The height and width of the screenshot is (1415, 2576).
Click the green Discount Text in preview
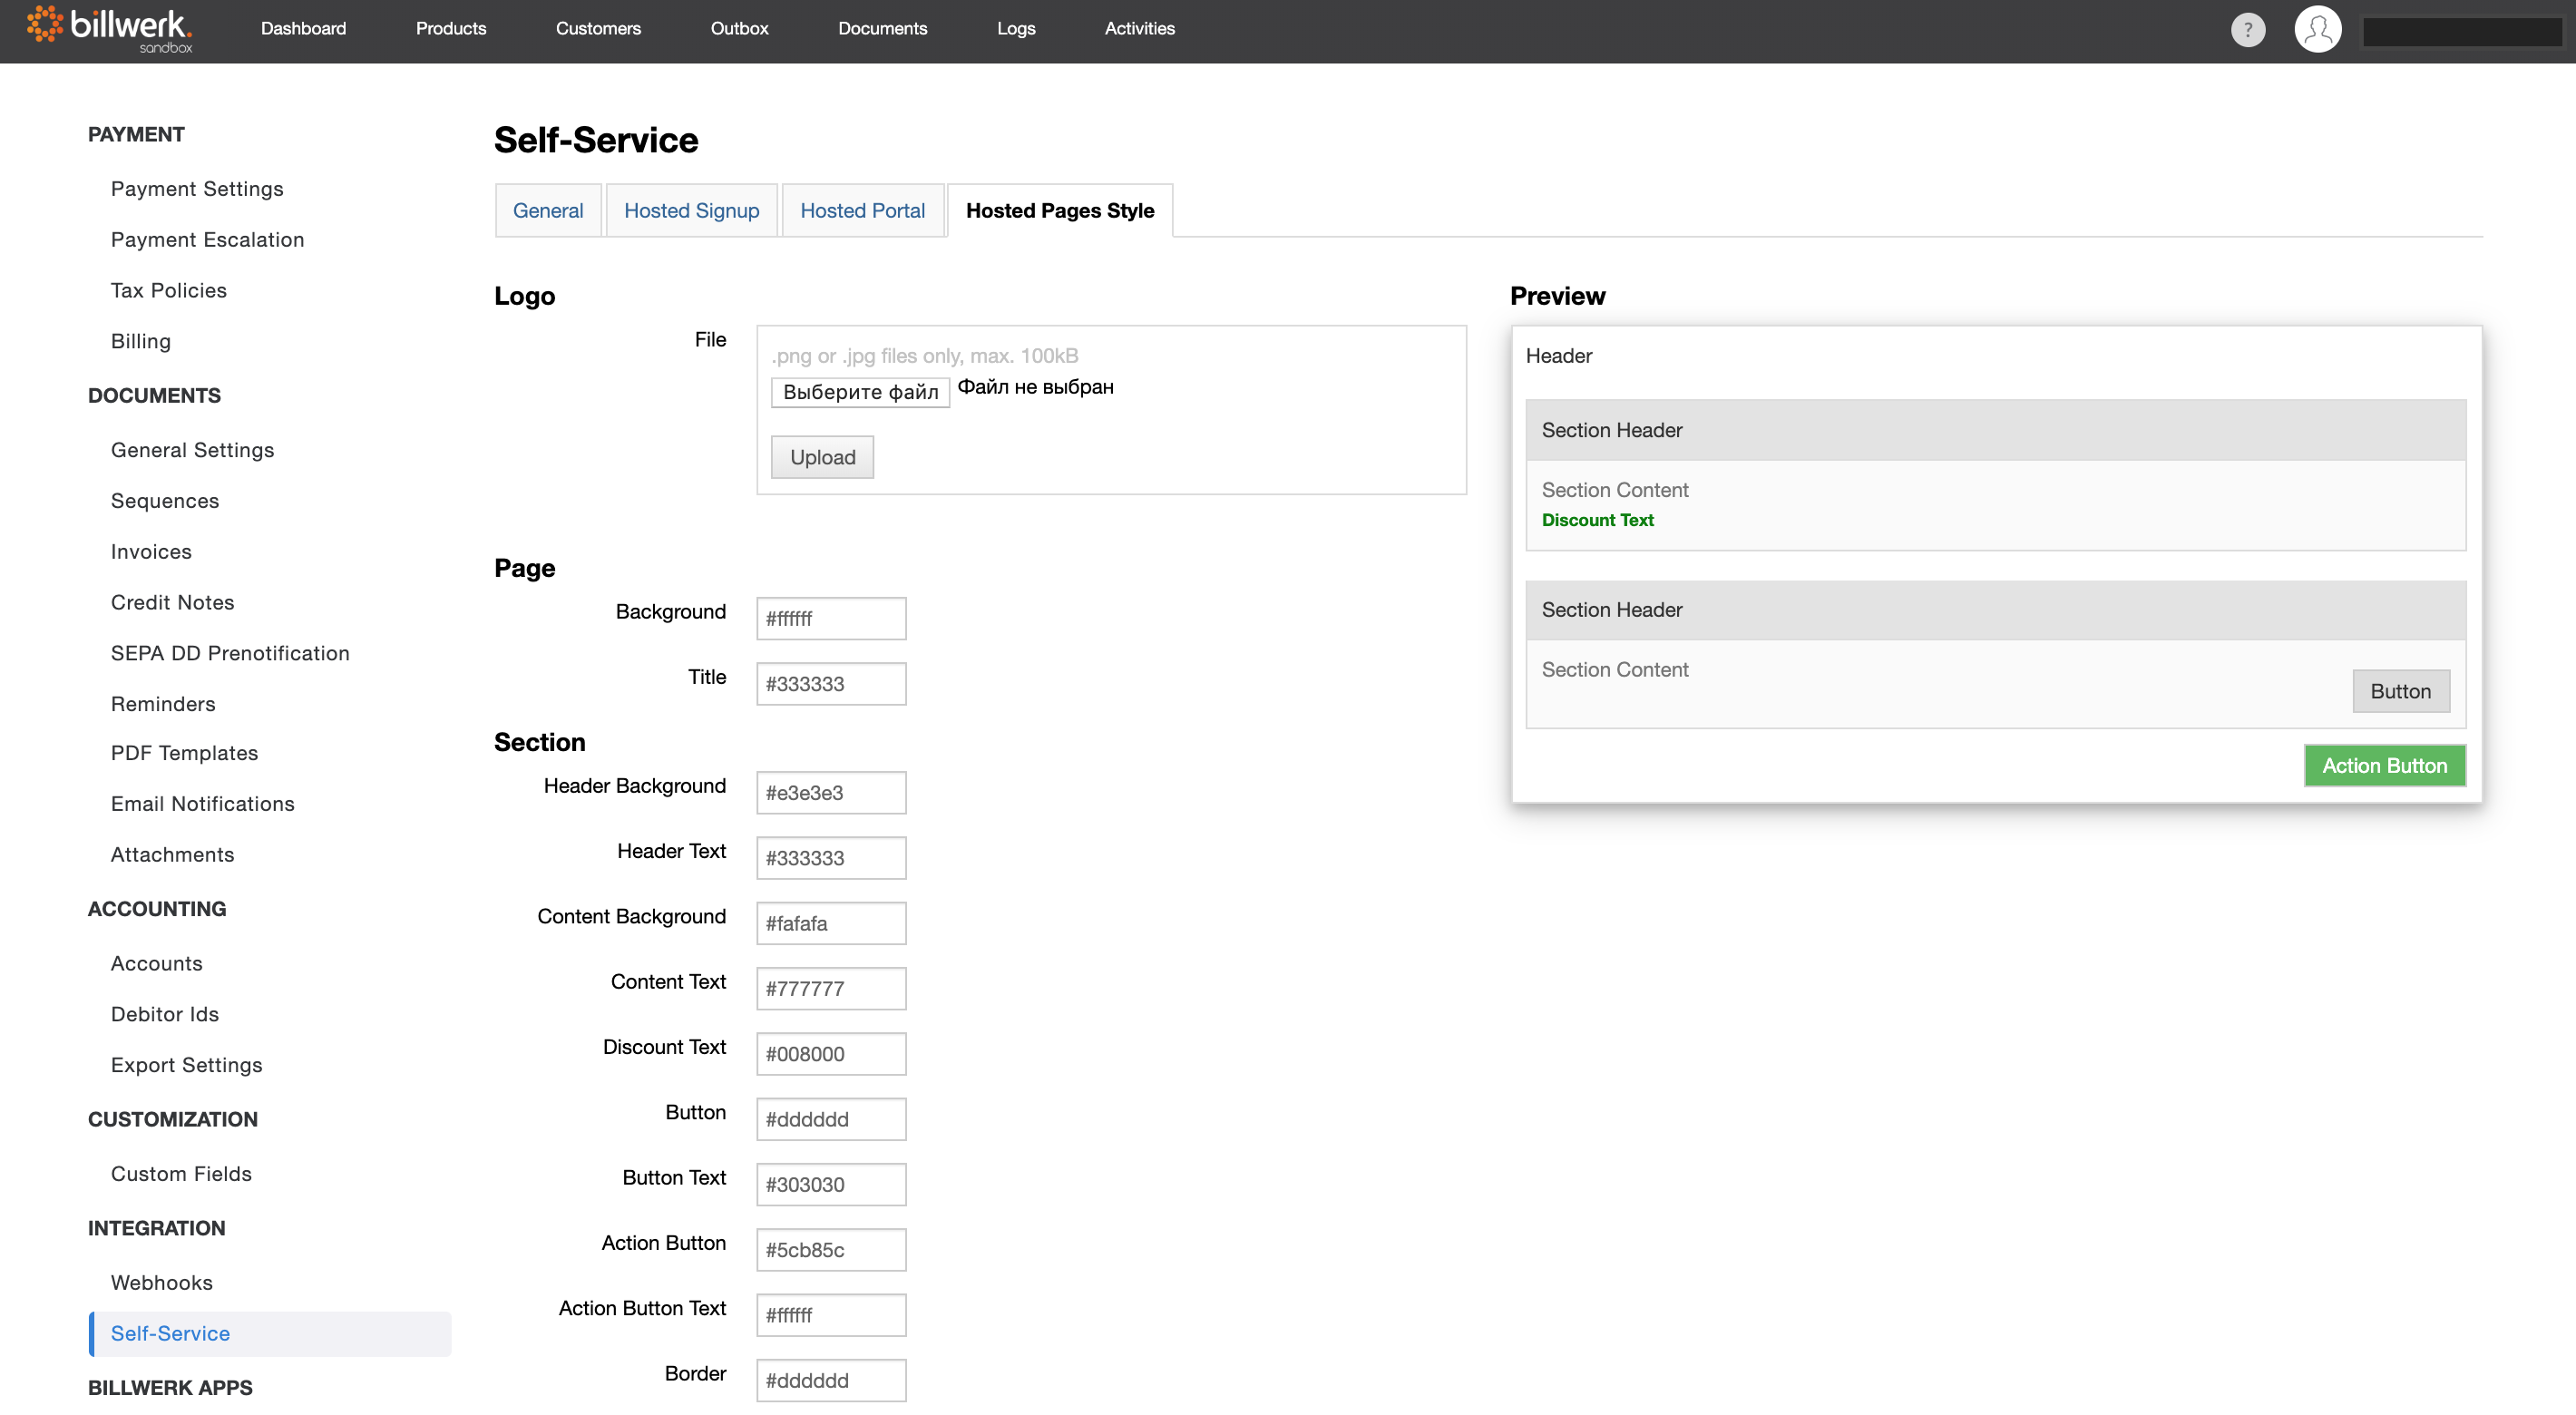1597,520
